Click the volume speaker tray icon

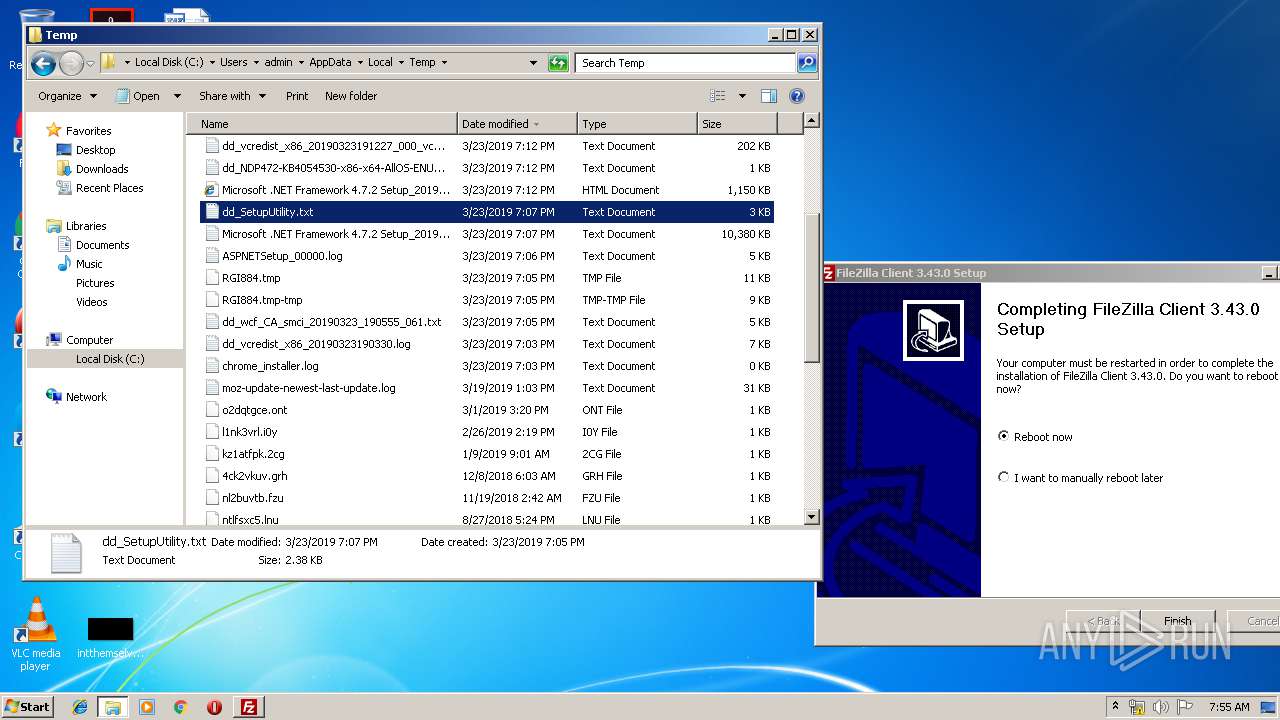click(1161, 707)
